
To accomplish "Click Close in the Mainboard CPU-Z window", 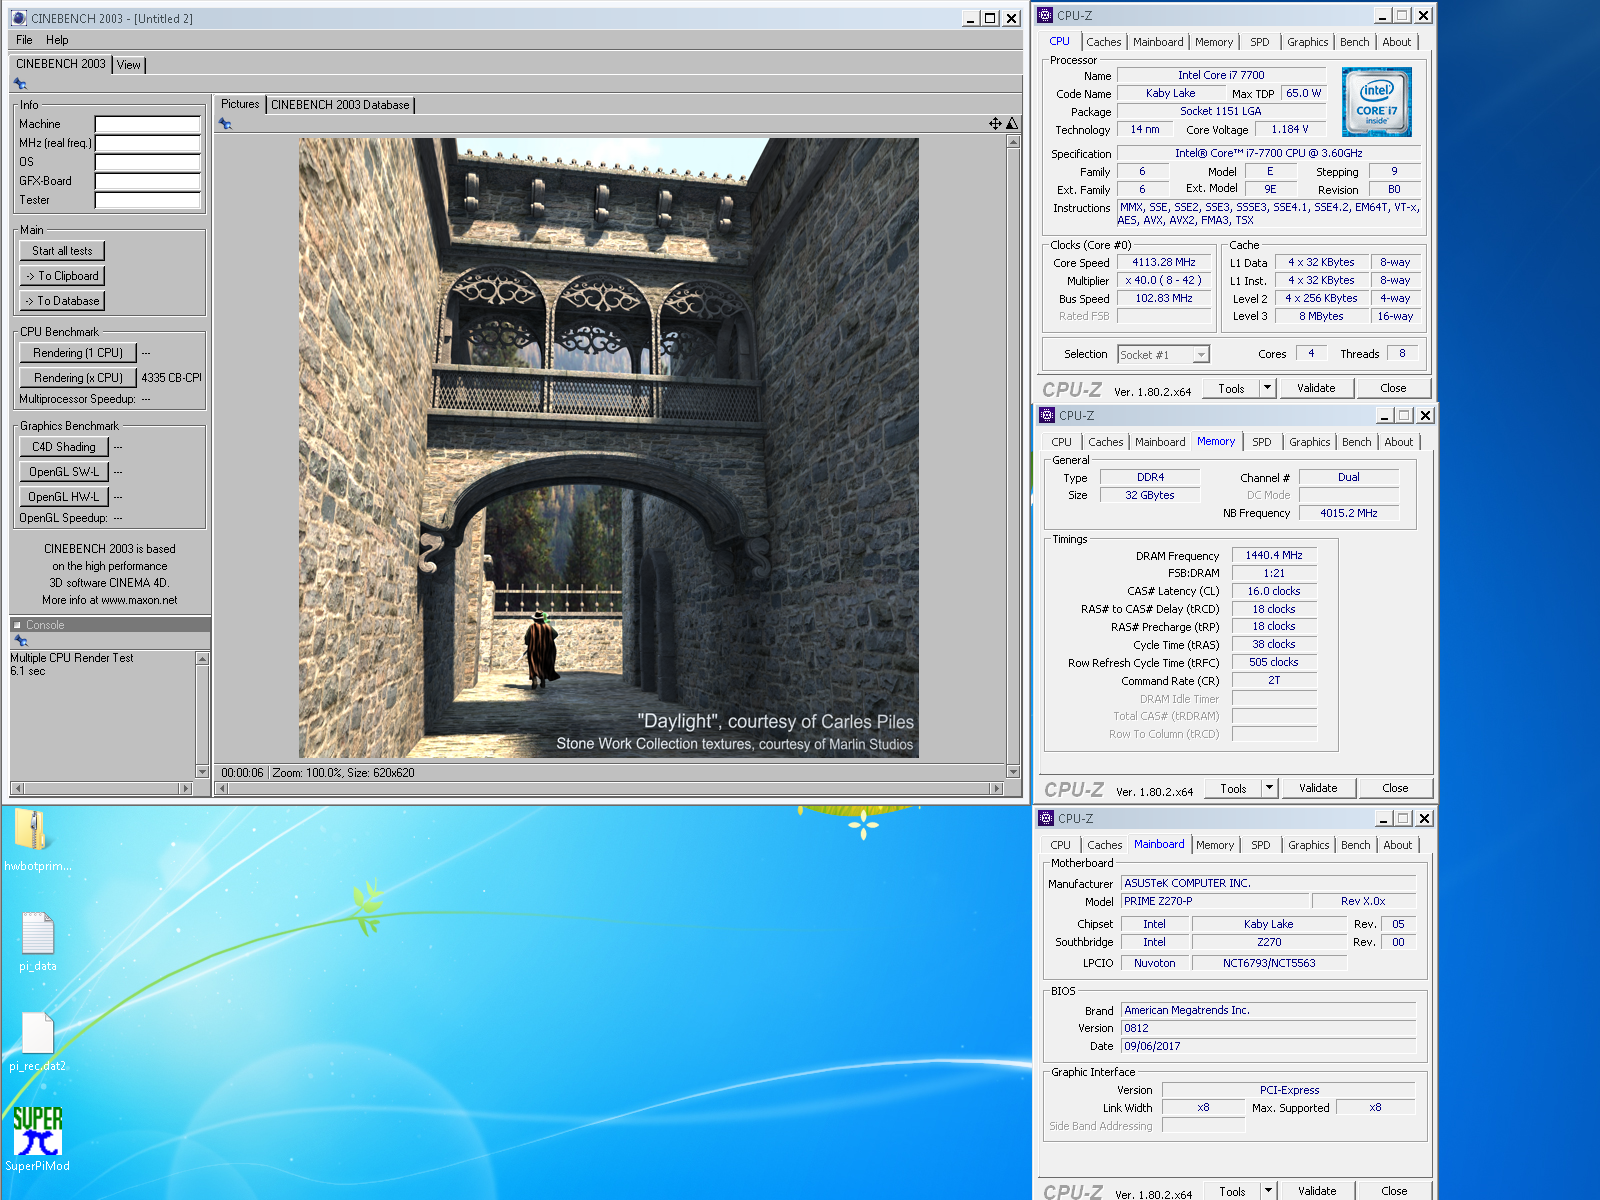I will [1394, 1191].
